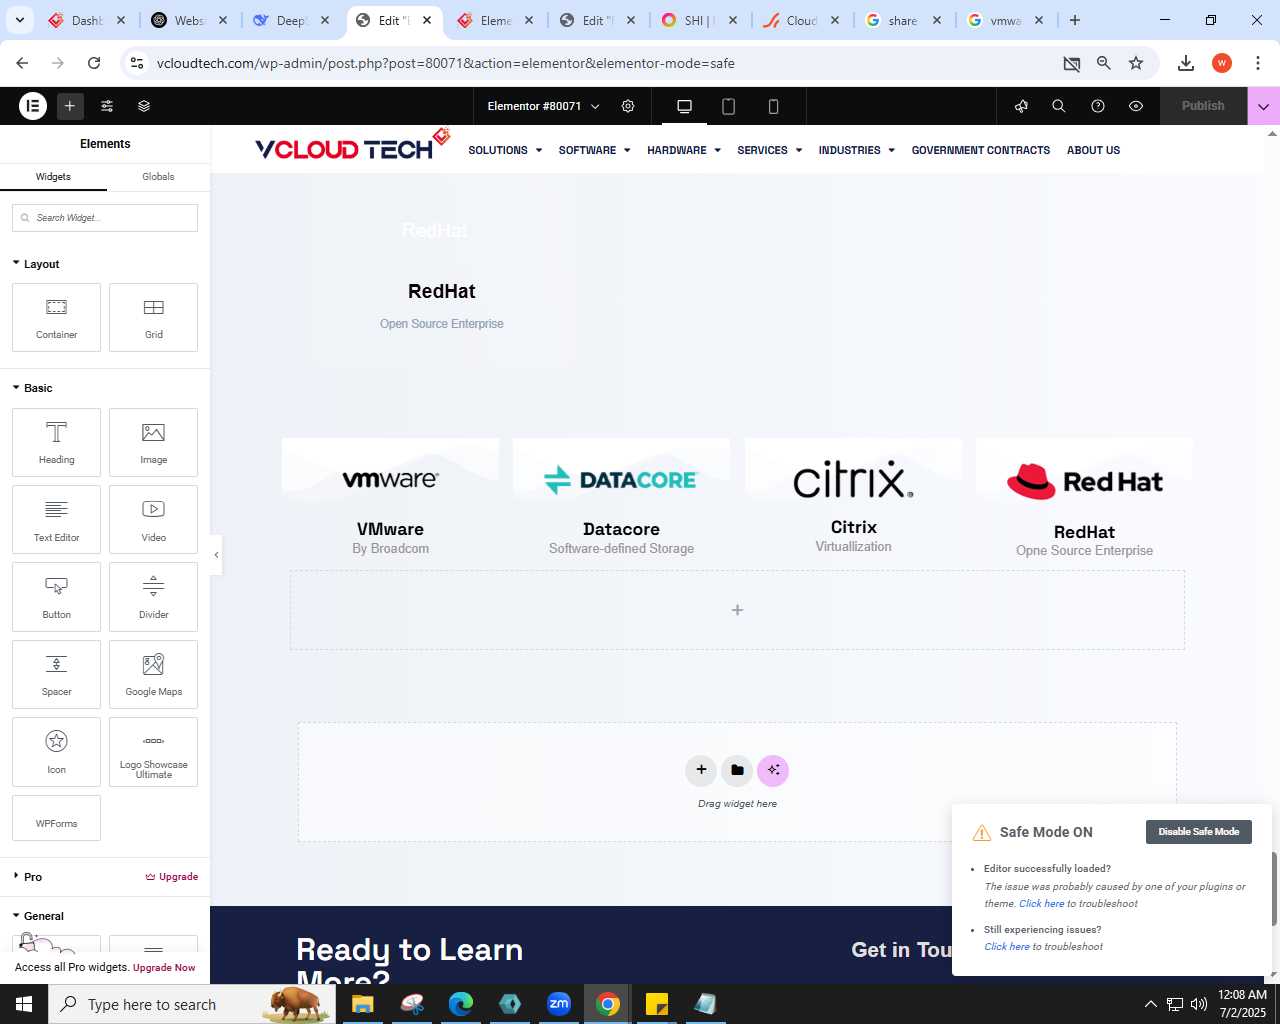The height and width of the screenshot is (1024, 1280).
Task: Focus the Search Widget field
Action: tap(105, 218)
